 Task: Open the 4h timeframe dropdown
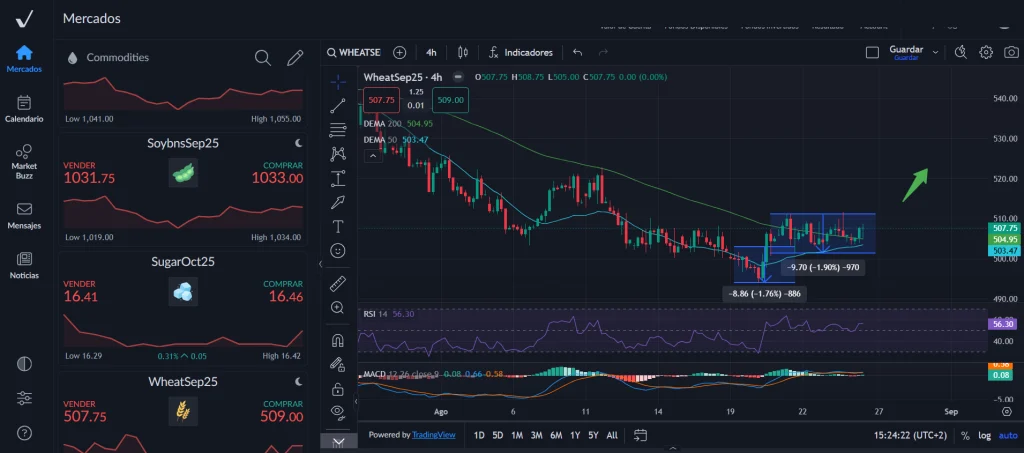click(431, 52)
